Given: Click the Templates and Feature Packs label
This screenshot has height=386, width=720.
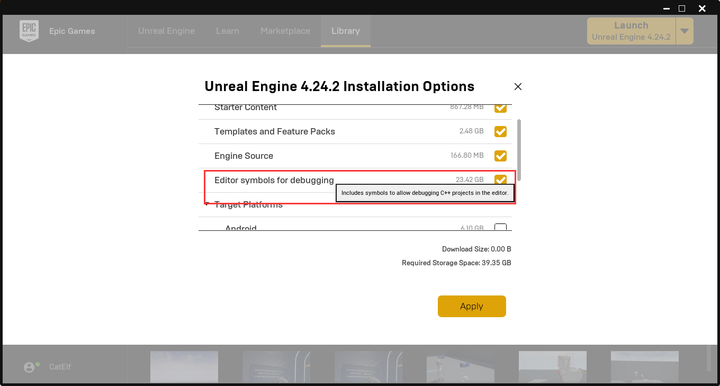Looking at the screenshot, I should click(275, 131).
